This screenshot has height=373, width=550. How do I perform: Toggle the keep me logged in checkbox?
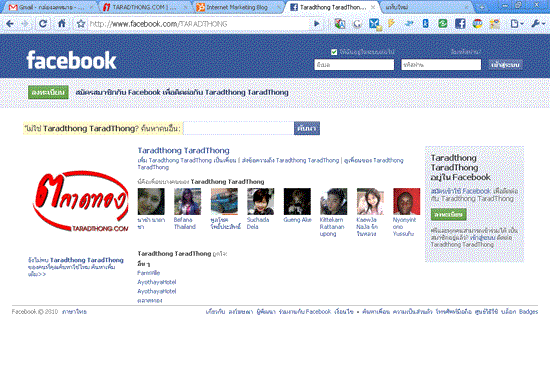pyautogui.click(x=334, y=52)
